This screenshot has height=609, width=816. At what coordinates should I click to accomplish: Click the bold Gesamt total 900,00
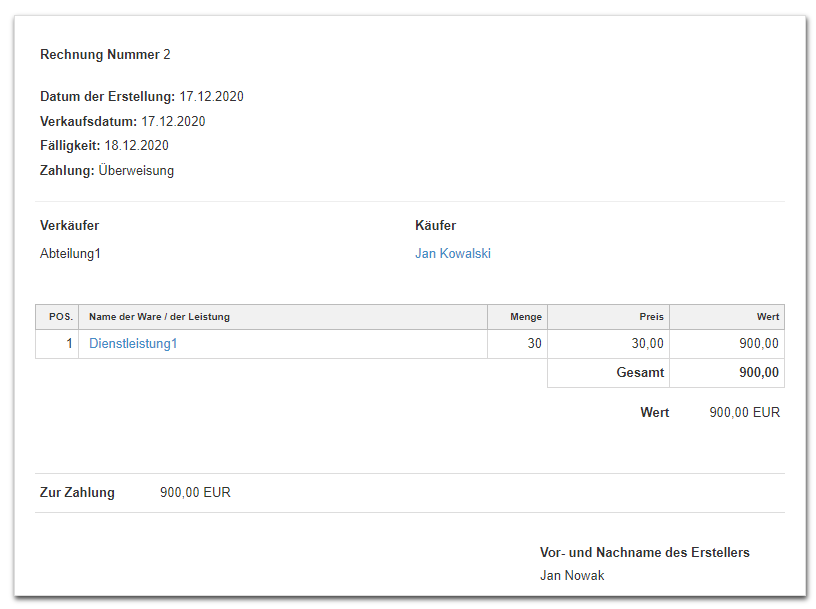(x=758, y=373)
